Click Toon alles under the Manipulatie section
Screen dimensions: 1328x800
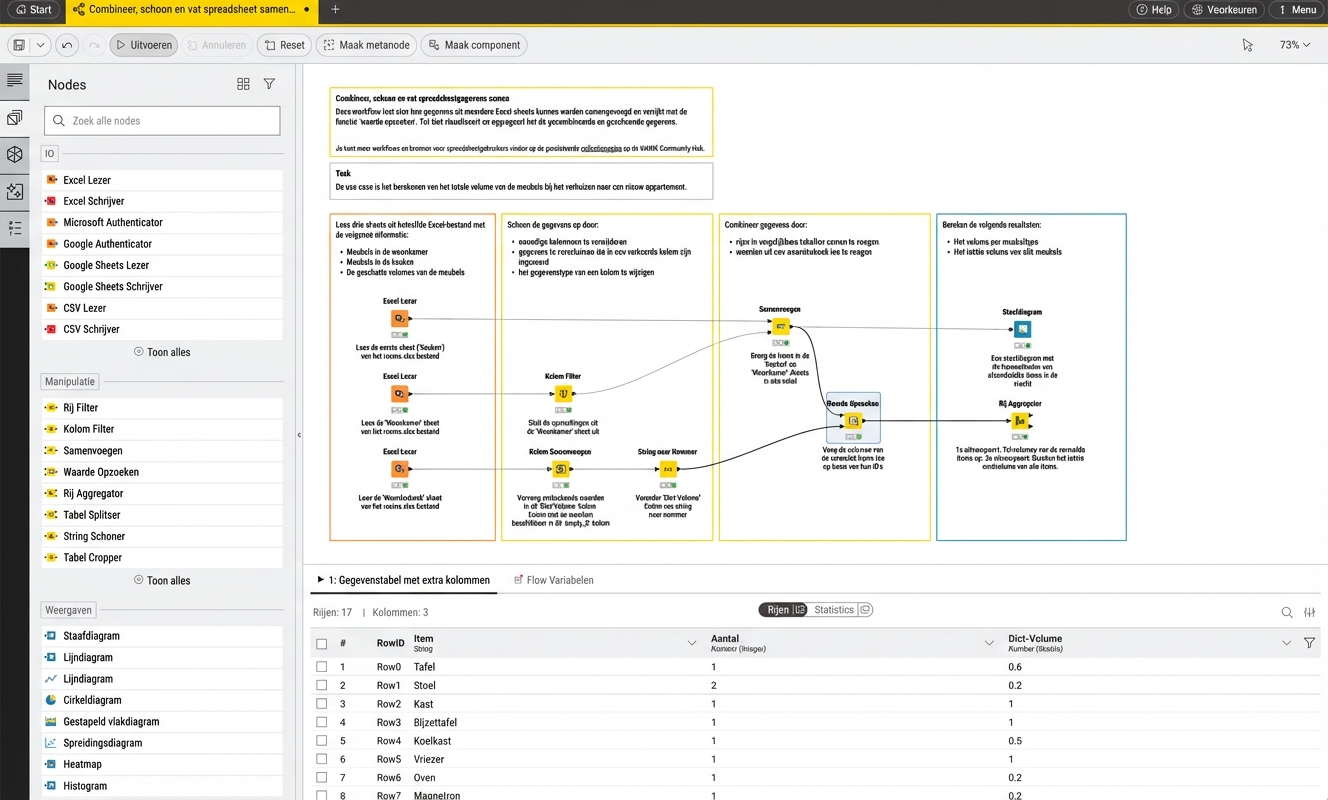161,580
